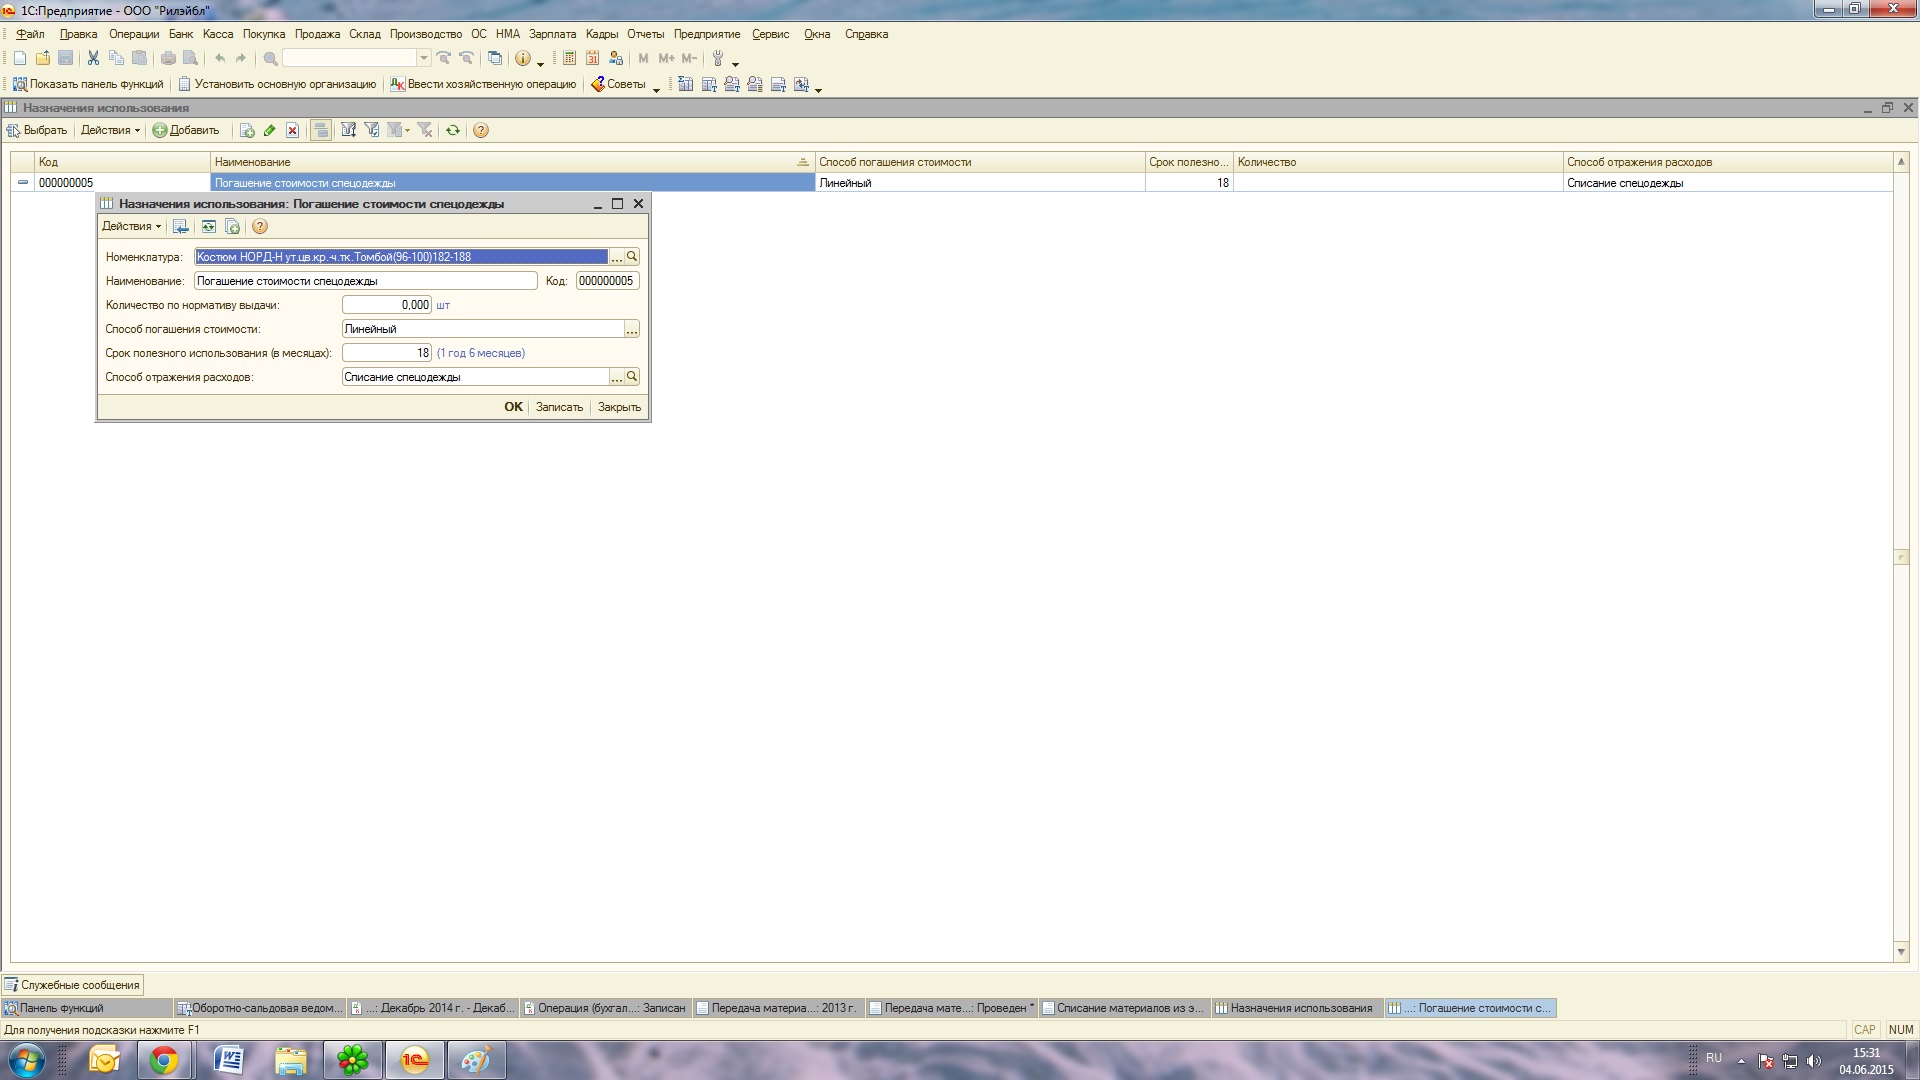Image resolution: width=1920 pixels, height=1080 pixels.
Task: Open the calendar icon in the main toolbar
Action: (592, 58)
